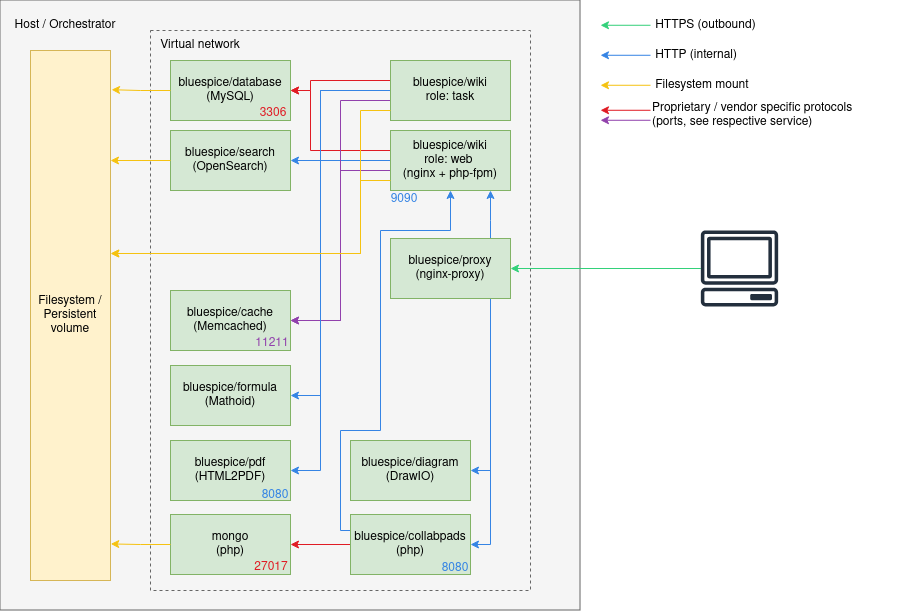Screen dimensions: 901x611
Task: Click the "Host / Orchestrator" label
Action: click(x=65, y=24)
